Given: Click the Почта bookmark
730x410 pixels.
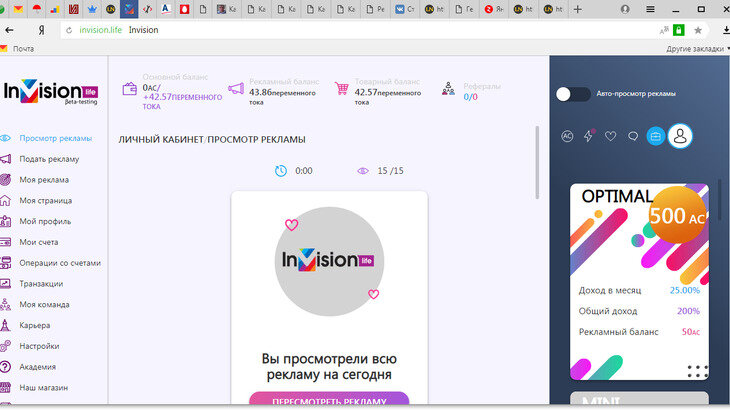Looking at the screenshot, I should 18,49.
